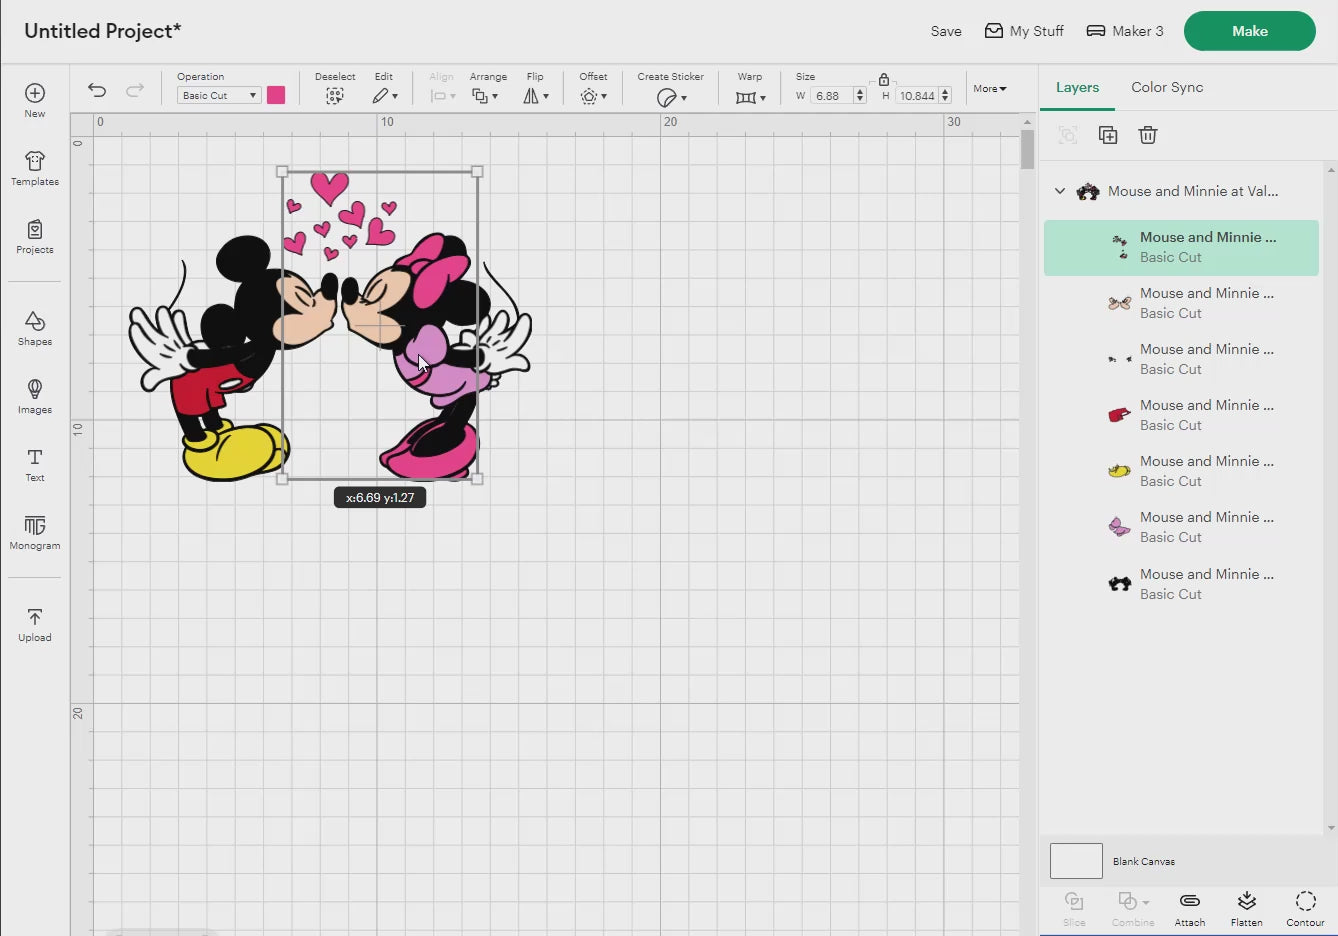Click the width stepper arrows
The height and width of the screenshot is (936, 1338).
click(860, 96)
